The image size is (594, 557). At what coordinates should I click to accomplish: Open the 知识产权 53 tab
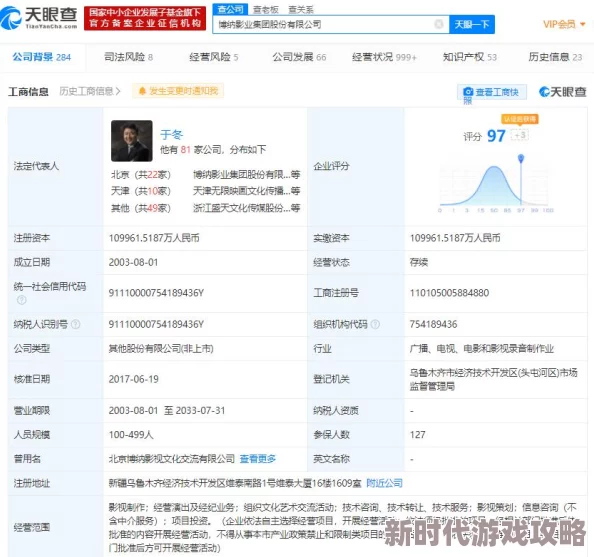coord(470,57)
